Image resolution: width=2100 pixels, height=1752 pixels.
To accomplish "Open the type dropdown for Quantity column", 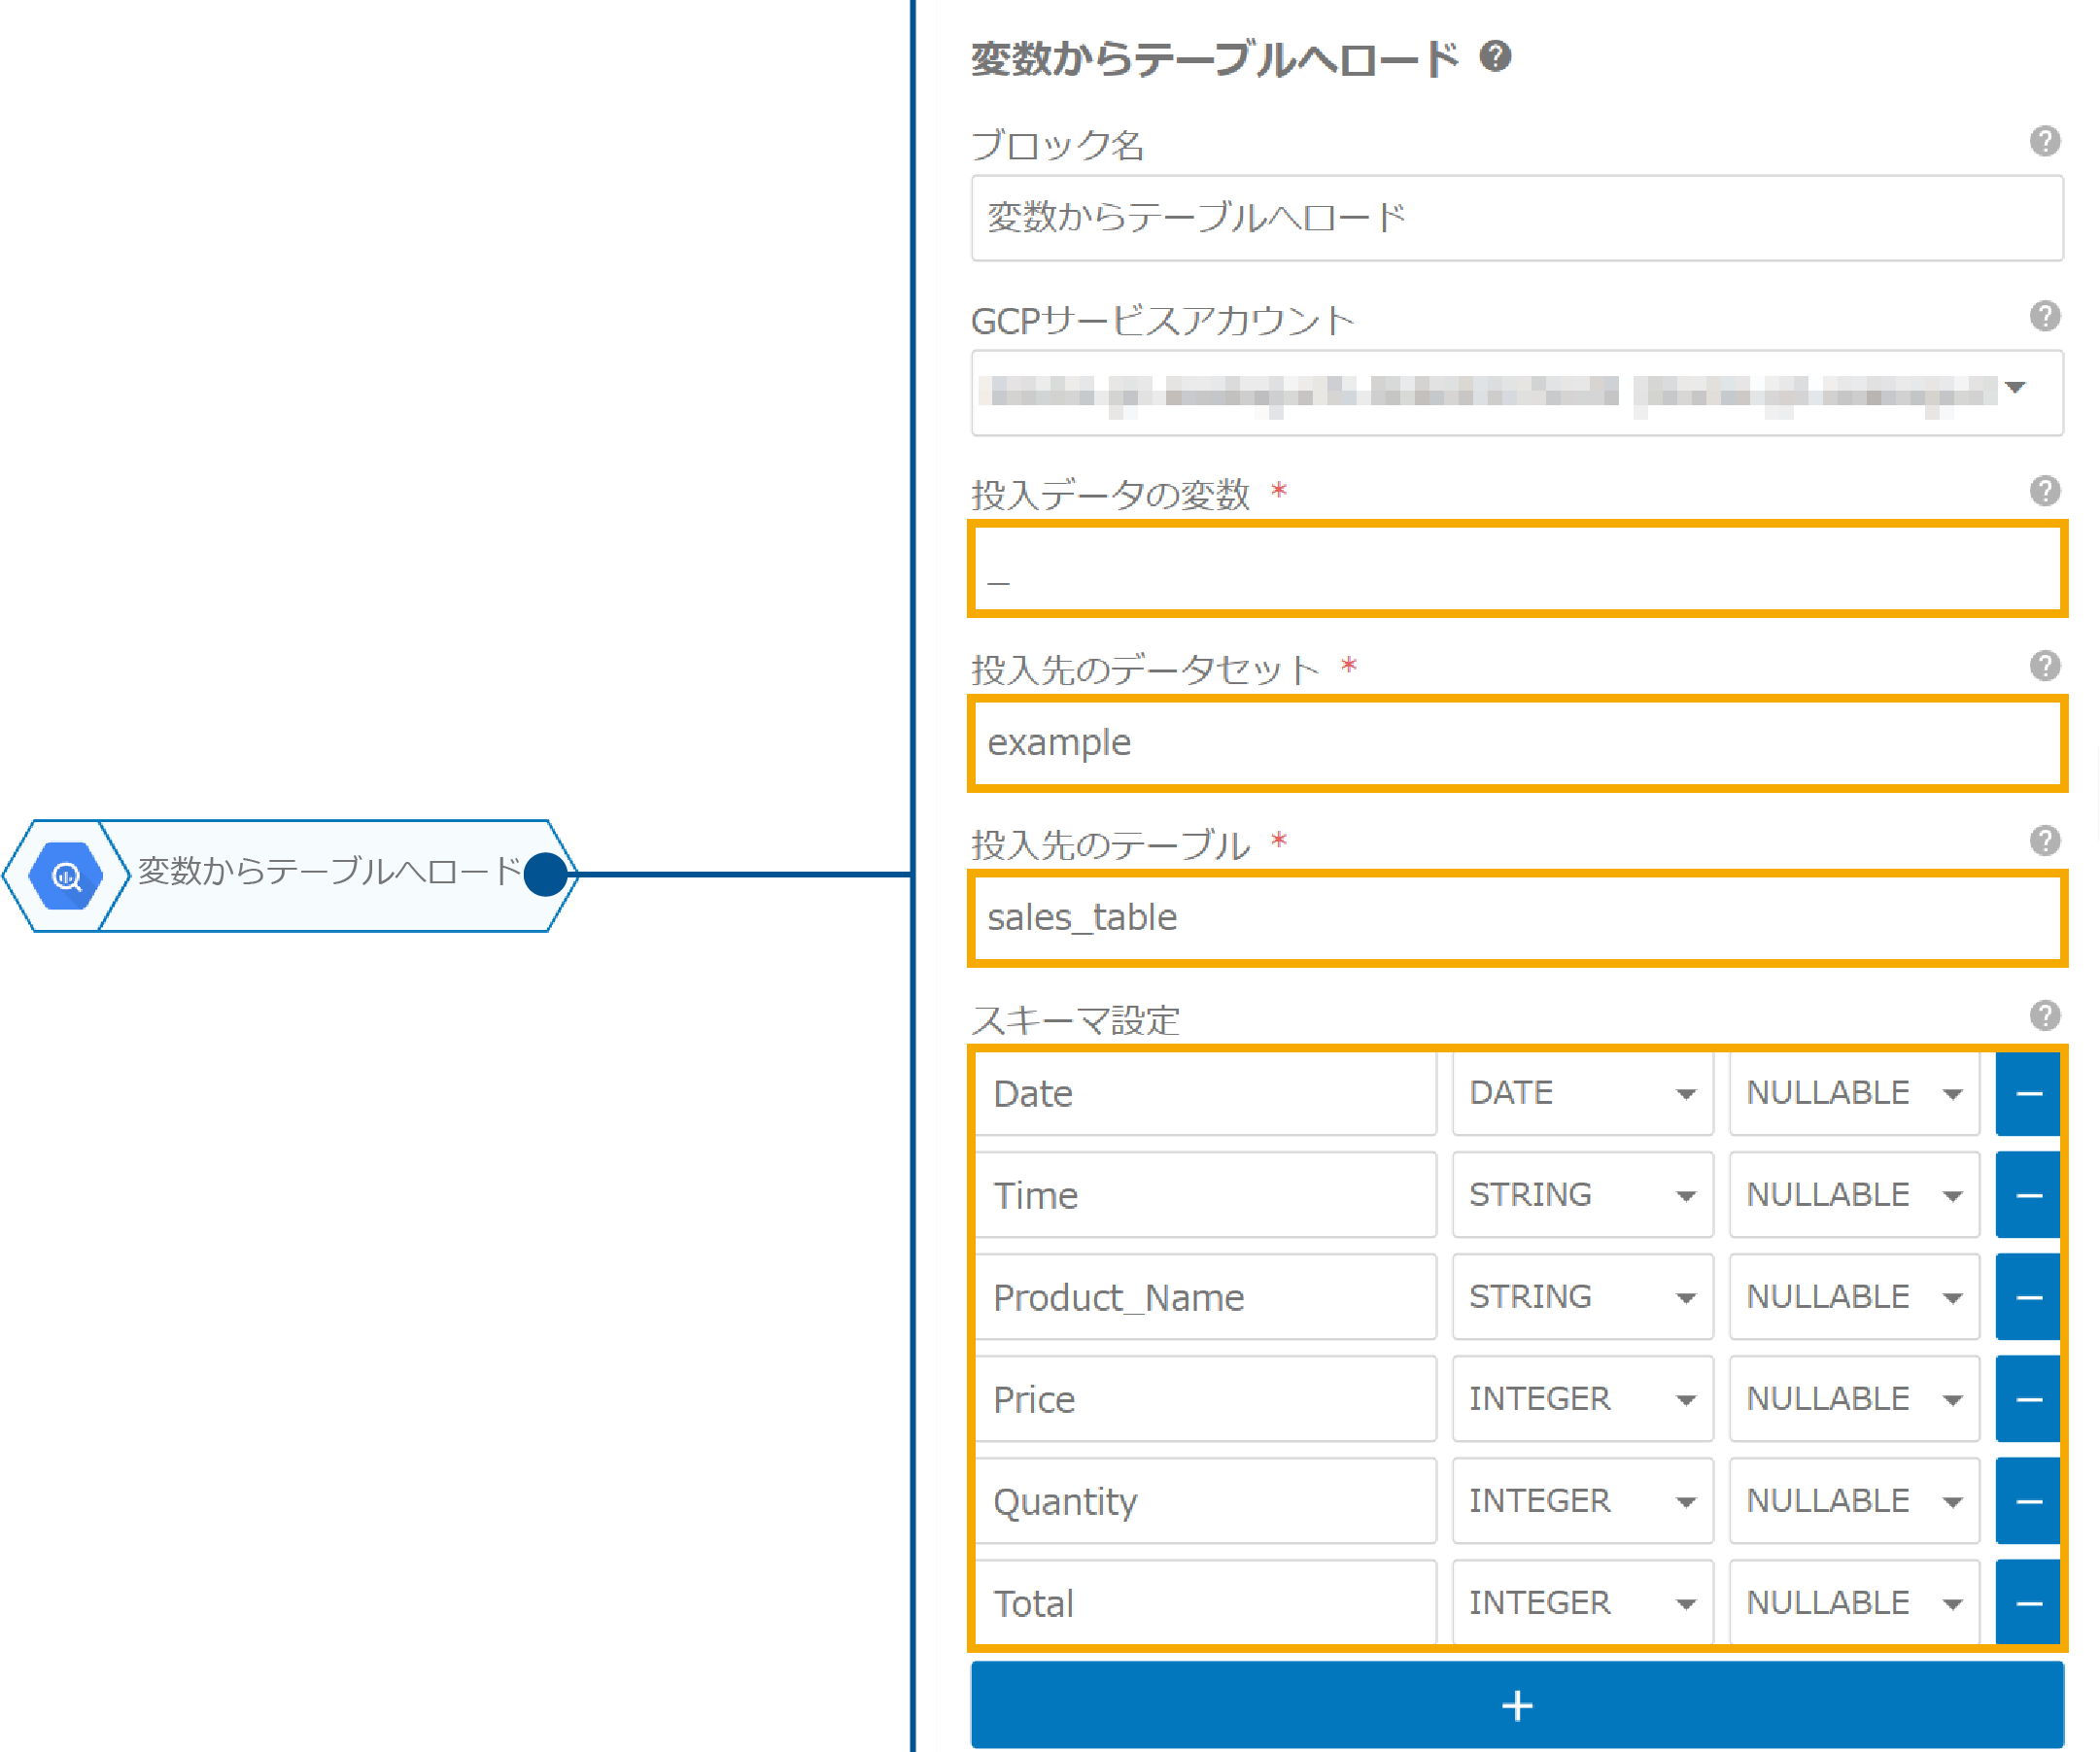I will click(x=1583, y=1502).
